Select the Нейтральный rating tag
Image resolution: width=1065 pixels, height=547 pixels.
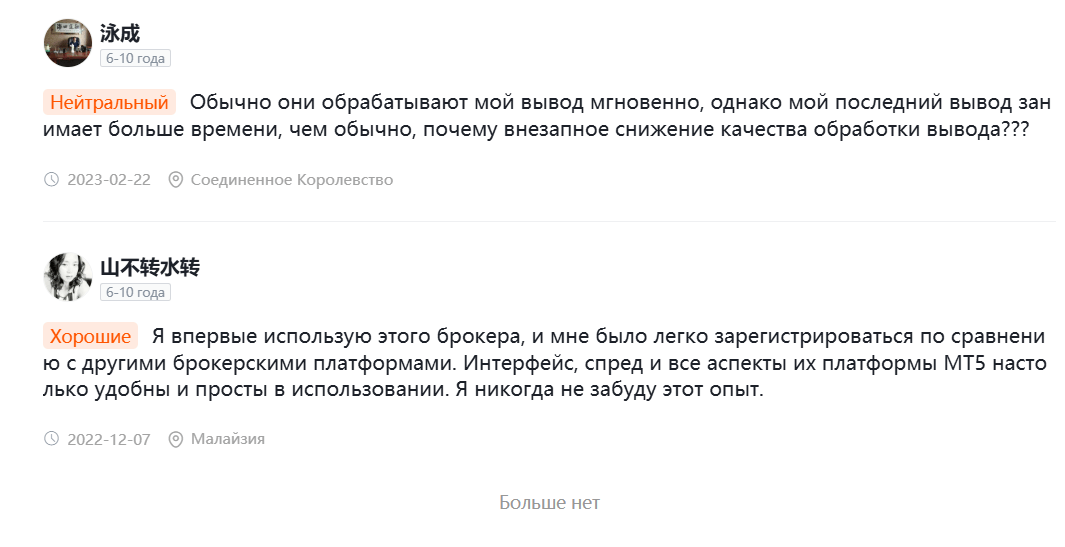click(109, 103)
